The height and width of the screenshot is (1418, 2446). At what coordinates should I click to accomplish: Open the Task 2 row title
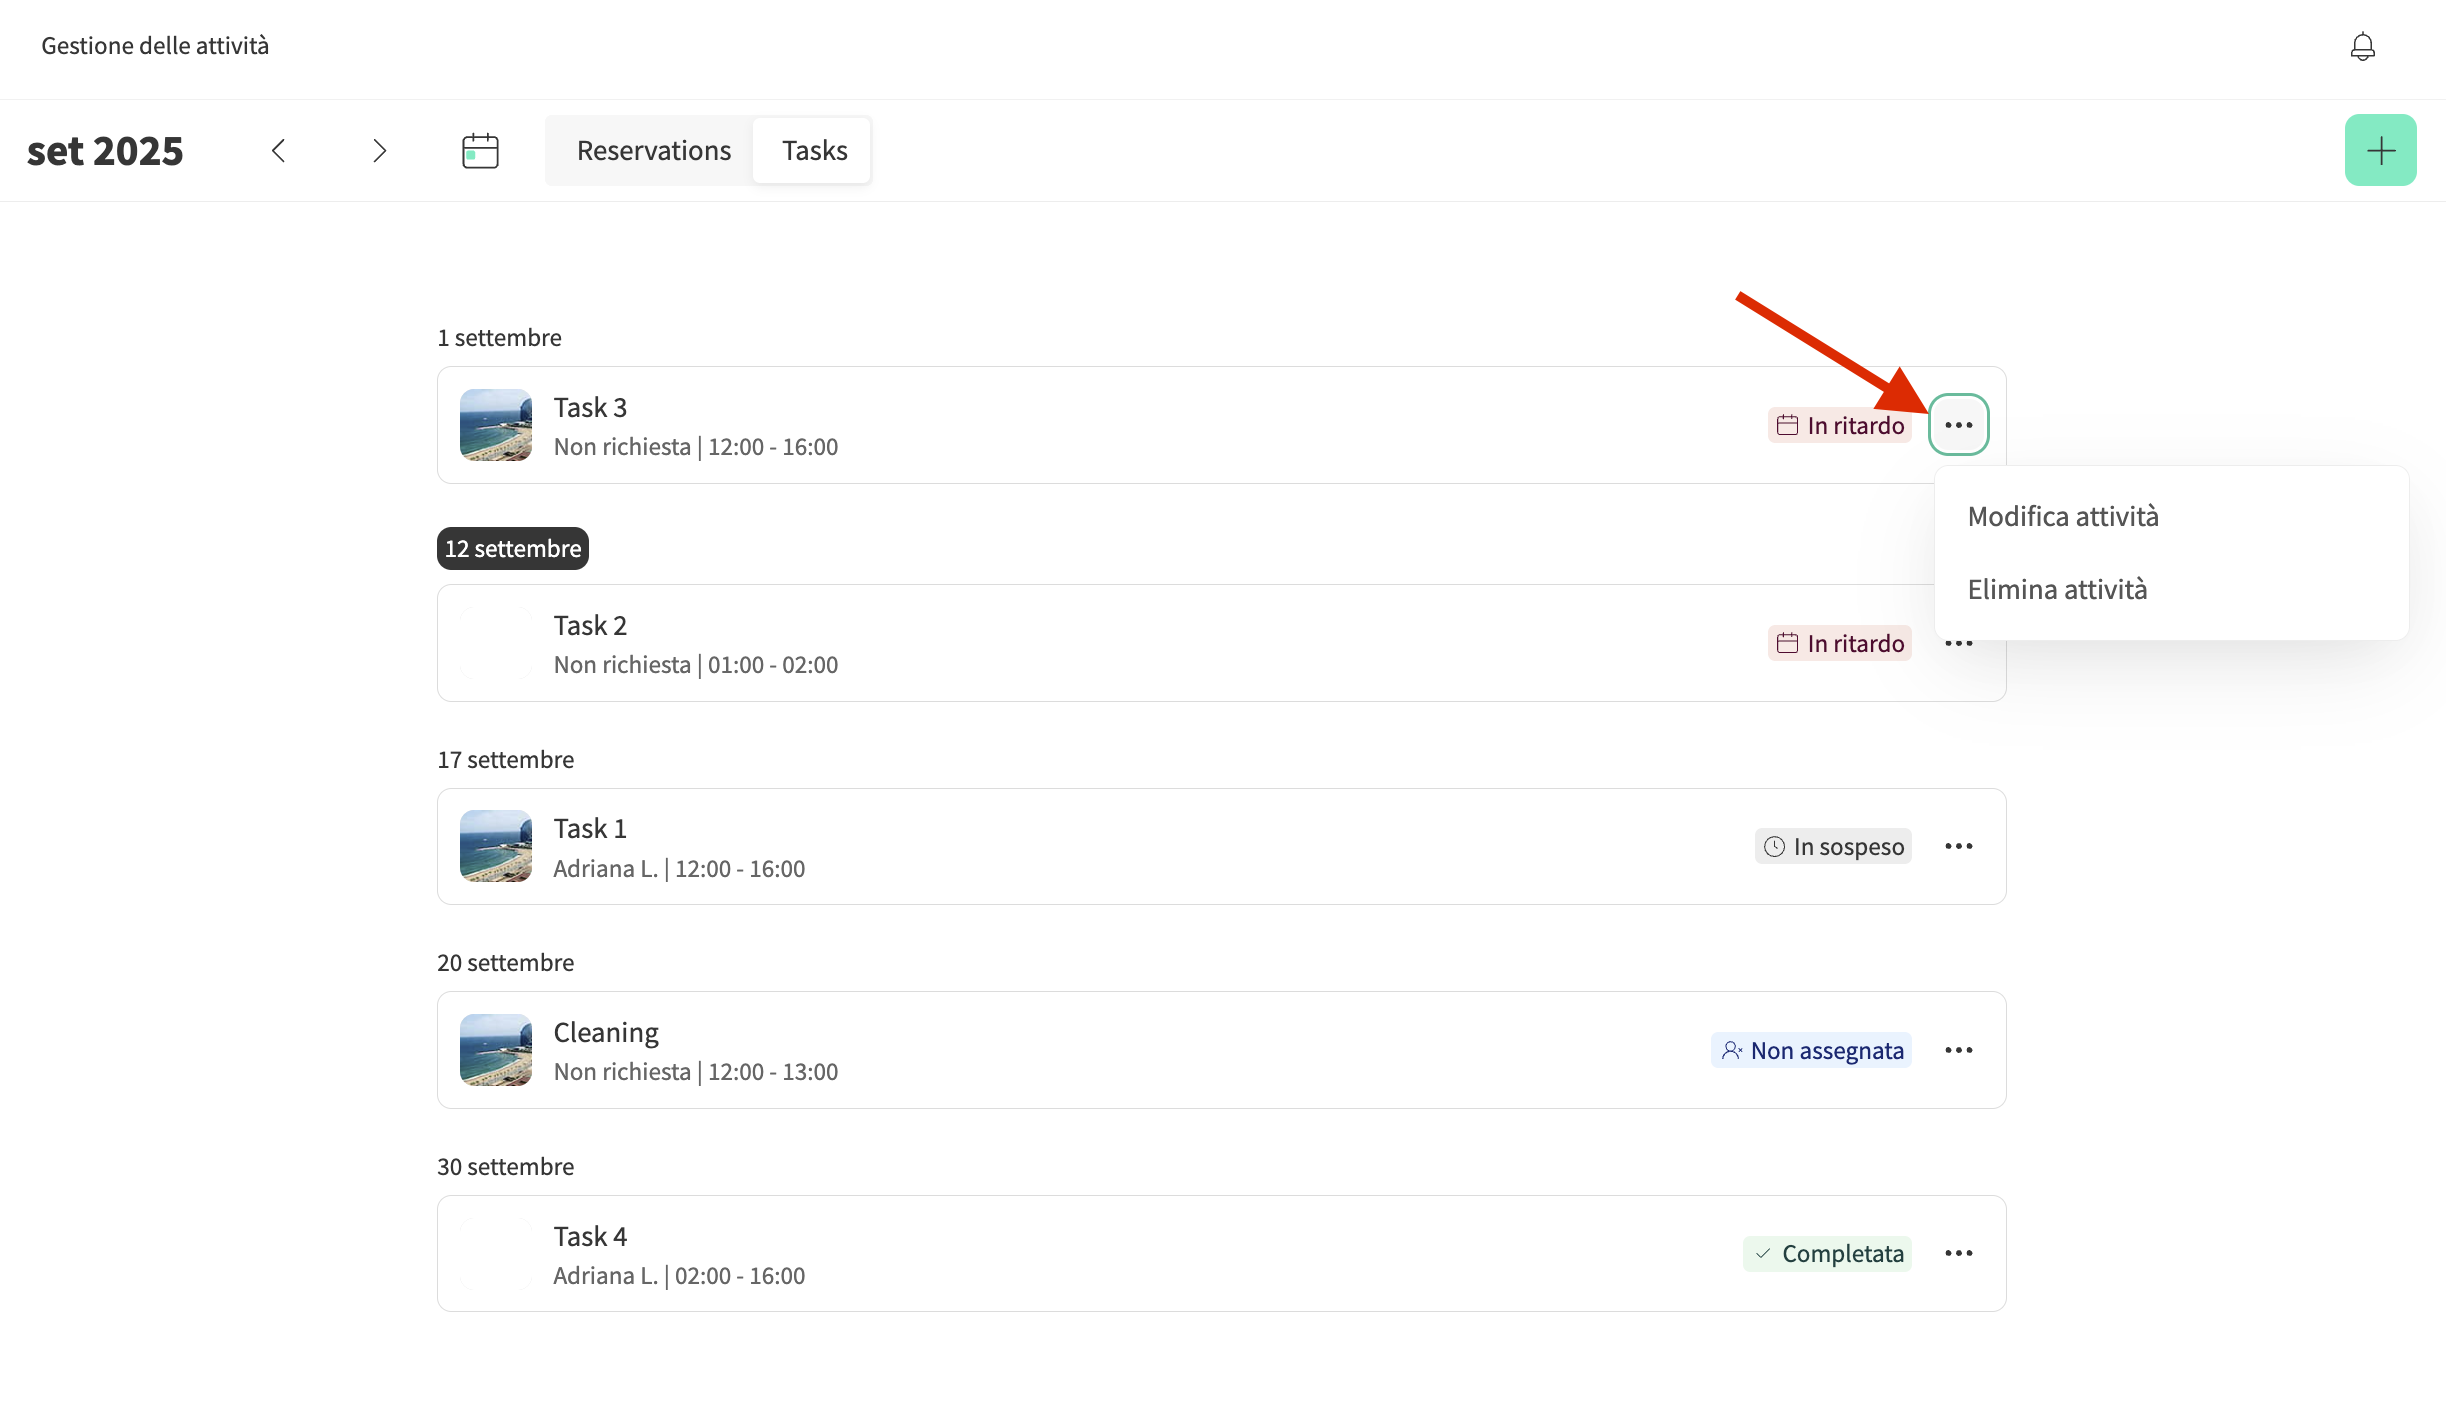(590, 626)
